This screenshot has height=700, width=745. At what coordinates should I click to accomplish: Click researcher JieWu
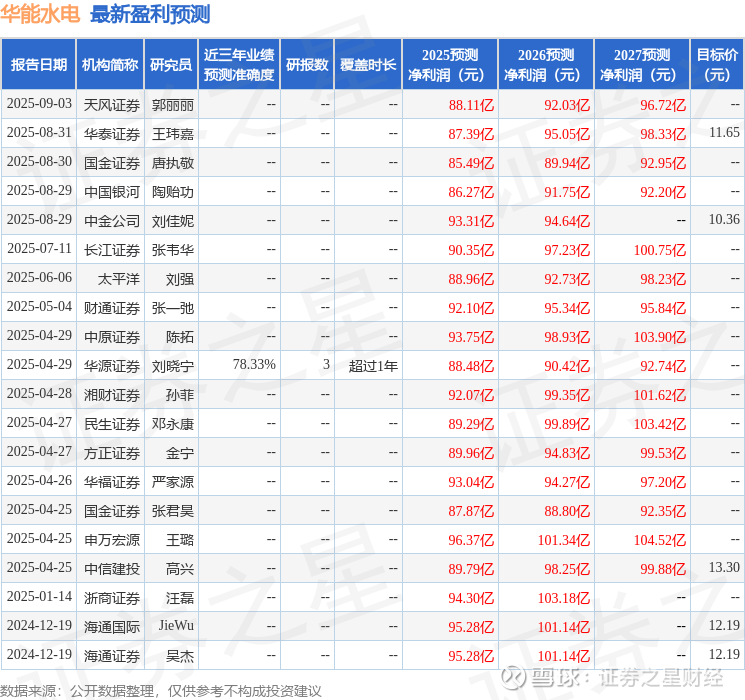coord(176,625)
